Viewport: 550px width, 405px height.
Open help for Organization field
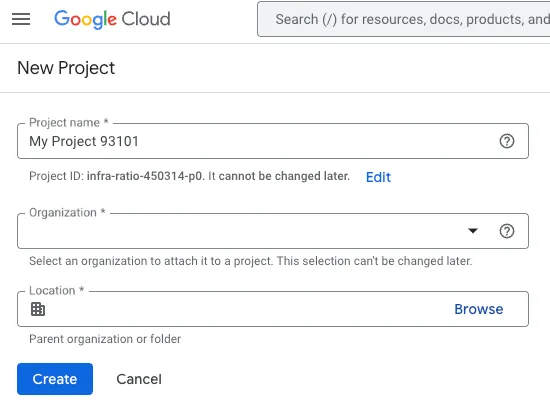[x=507, y=231]
